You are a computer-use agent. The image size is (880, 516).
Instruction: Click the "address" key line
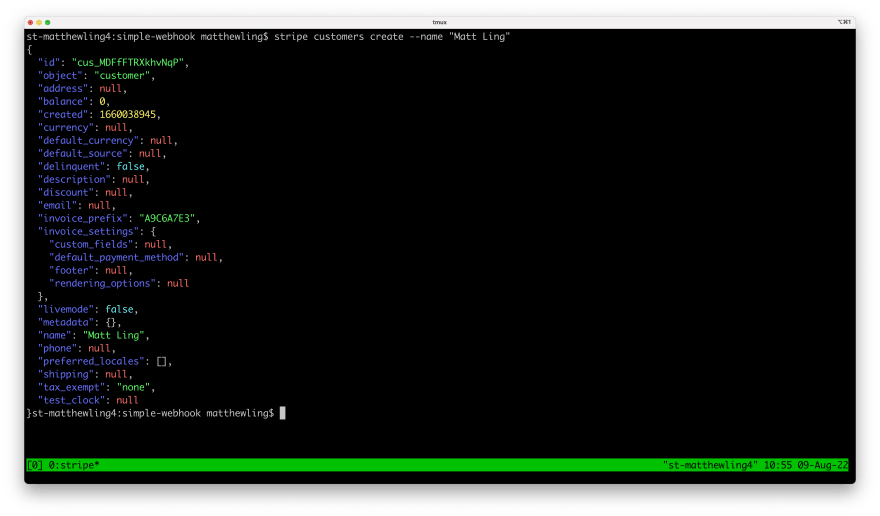[x=82, y=89]
